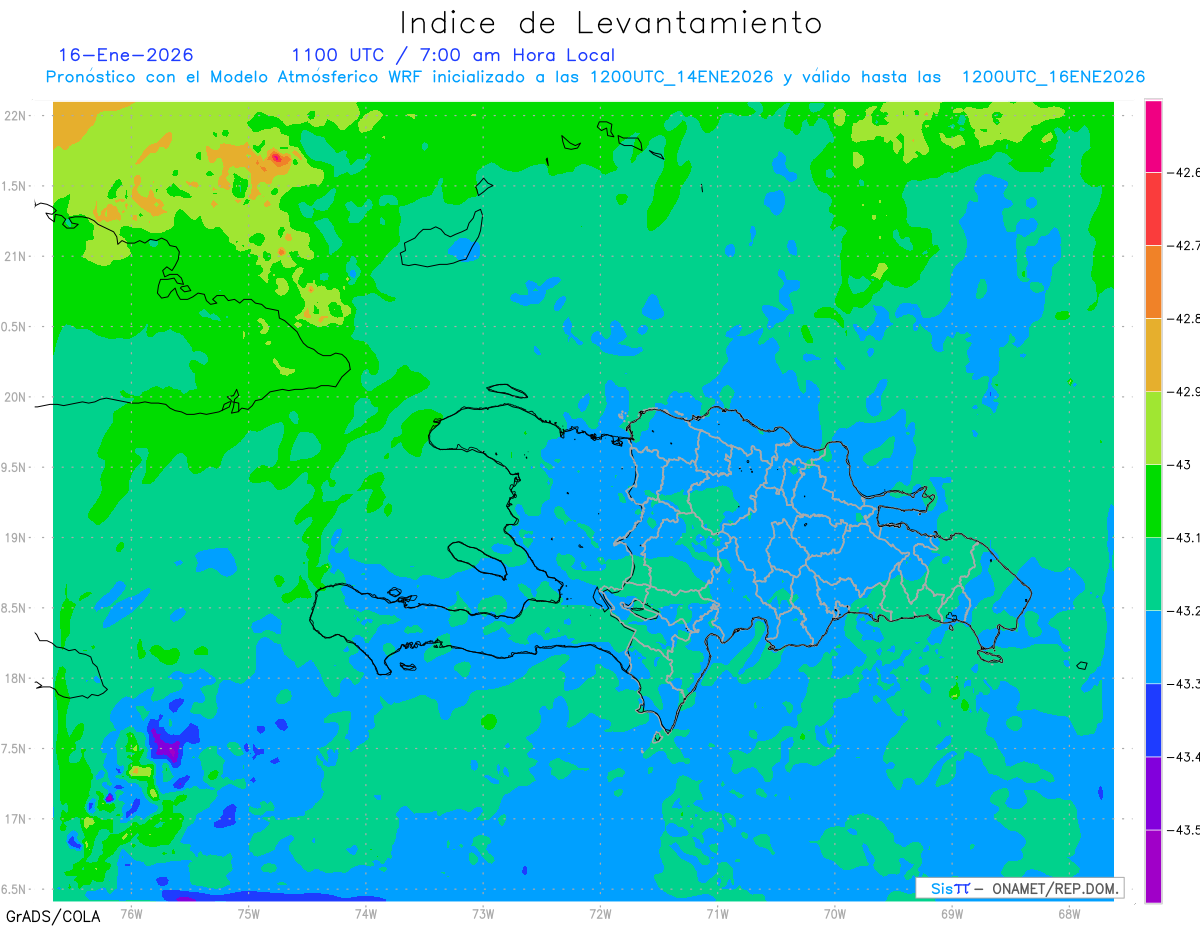Pick the yellow-orange legend segment below -42.8

point(1153,354)
